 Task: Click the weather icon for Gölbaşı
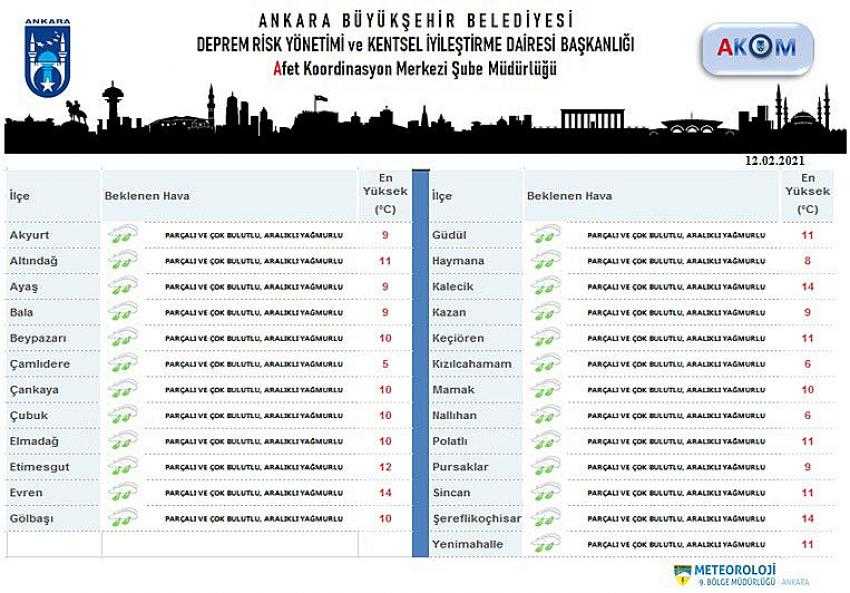[122, 519]
